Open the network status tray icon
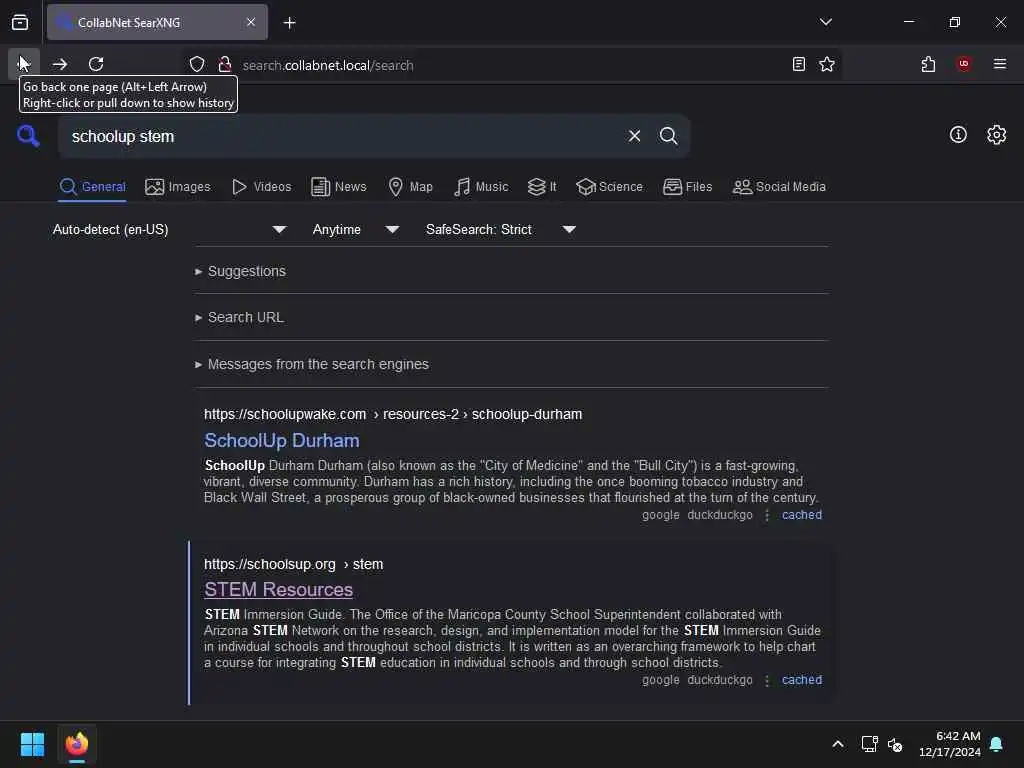 pos(869,744)
